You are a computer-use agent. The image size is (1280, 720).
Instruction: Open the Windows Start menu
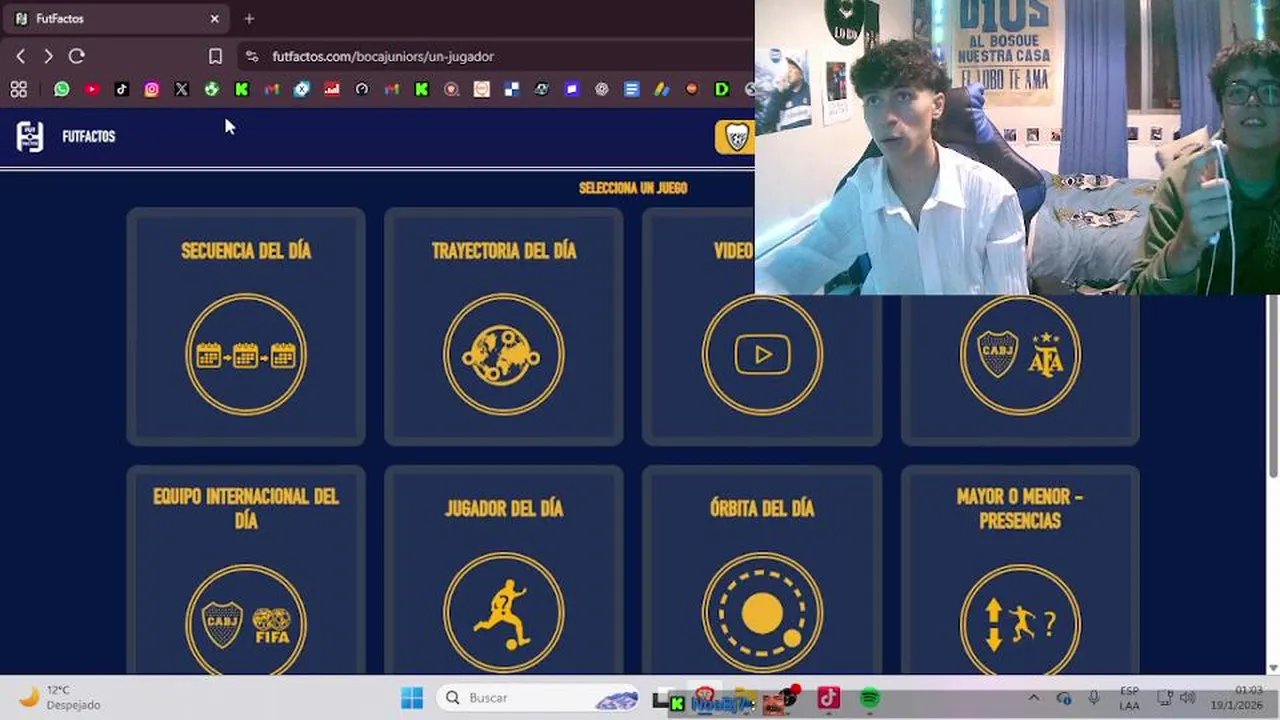[x=412, y=698]
